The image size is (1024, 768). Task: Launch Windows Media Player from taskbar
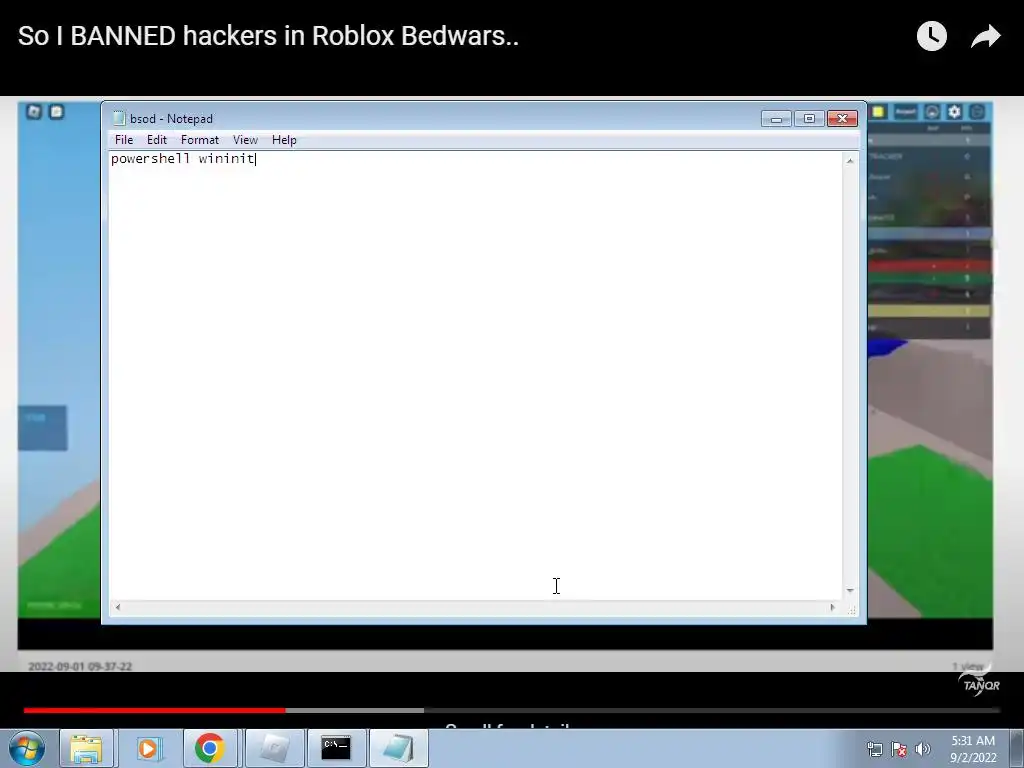tap(148, 748)
